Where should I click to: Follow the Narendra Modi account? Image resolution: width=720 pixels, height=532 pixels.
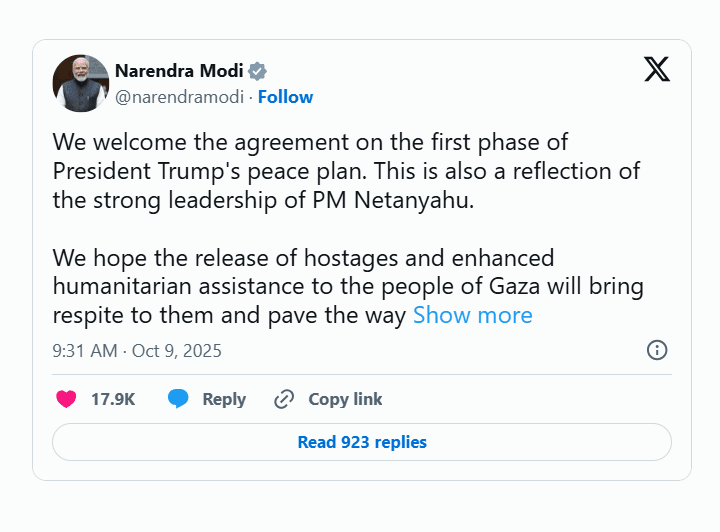286,97
